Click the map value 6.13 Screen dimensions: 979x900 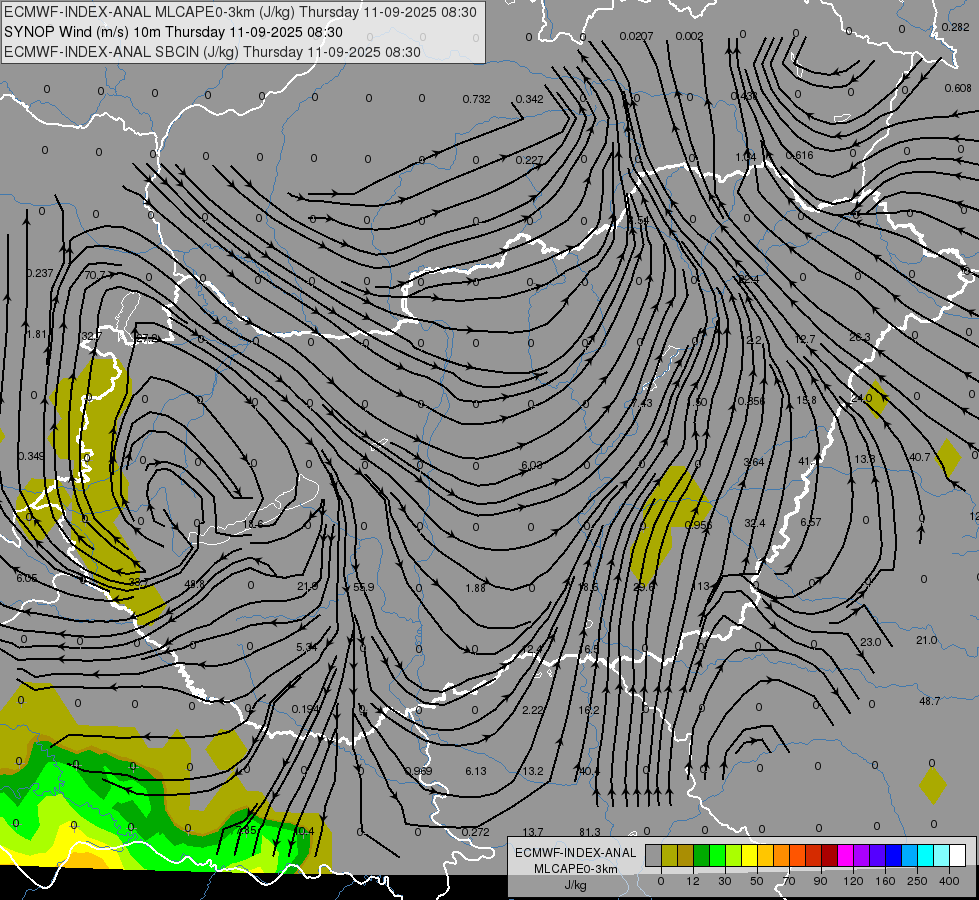(476, 771)
